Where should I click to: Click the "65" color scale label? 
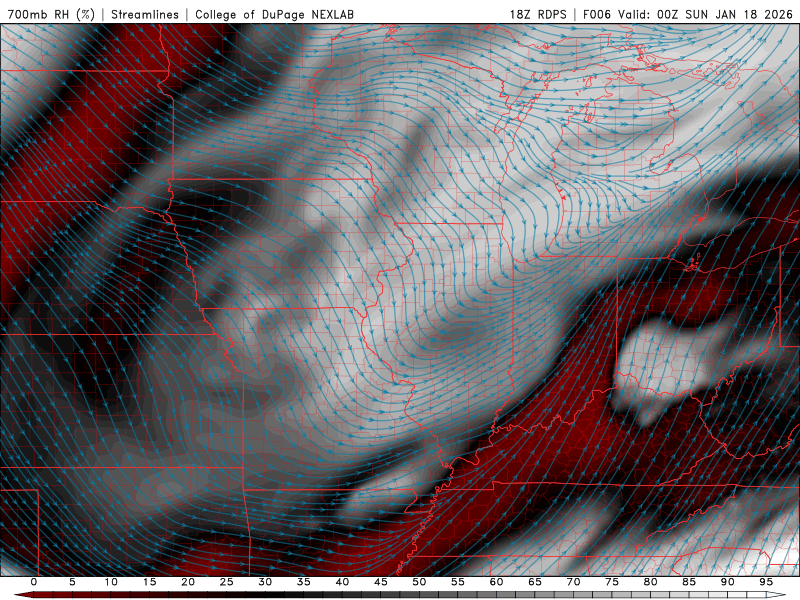[x=535, y=582]
